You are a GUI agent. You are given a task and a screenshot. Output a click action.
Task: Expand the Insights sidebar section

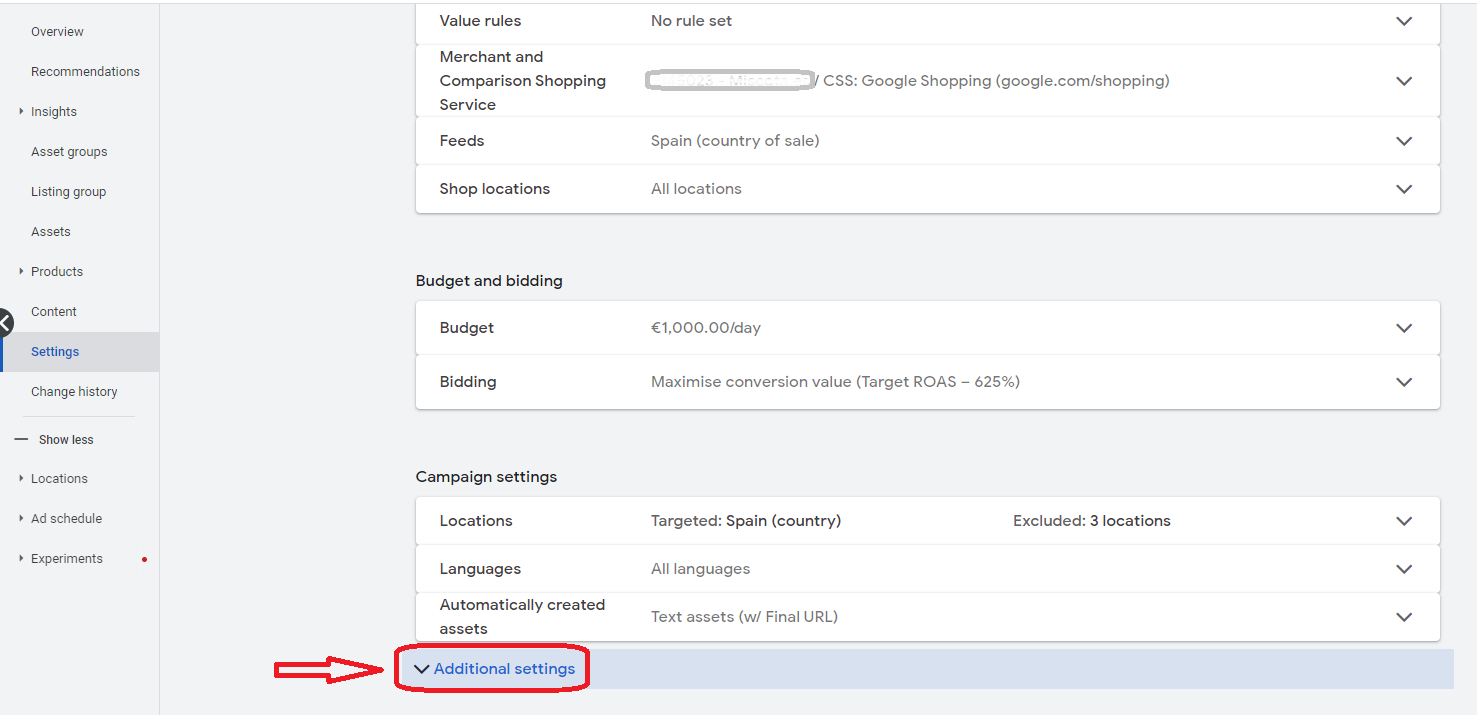point(21,111)
